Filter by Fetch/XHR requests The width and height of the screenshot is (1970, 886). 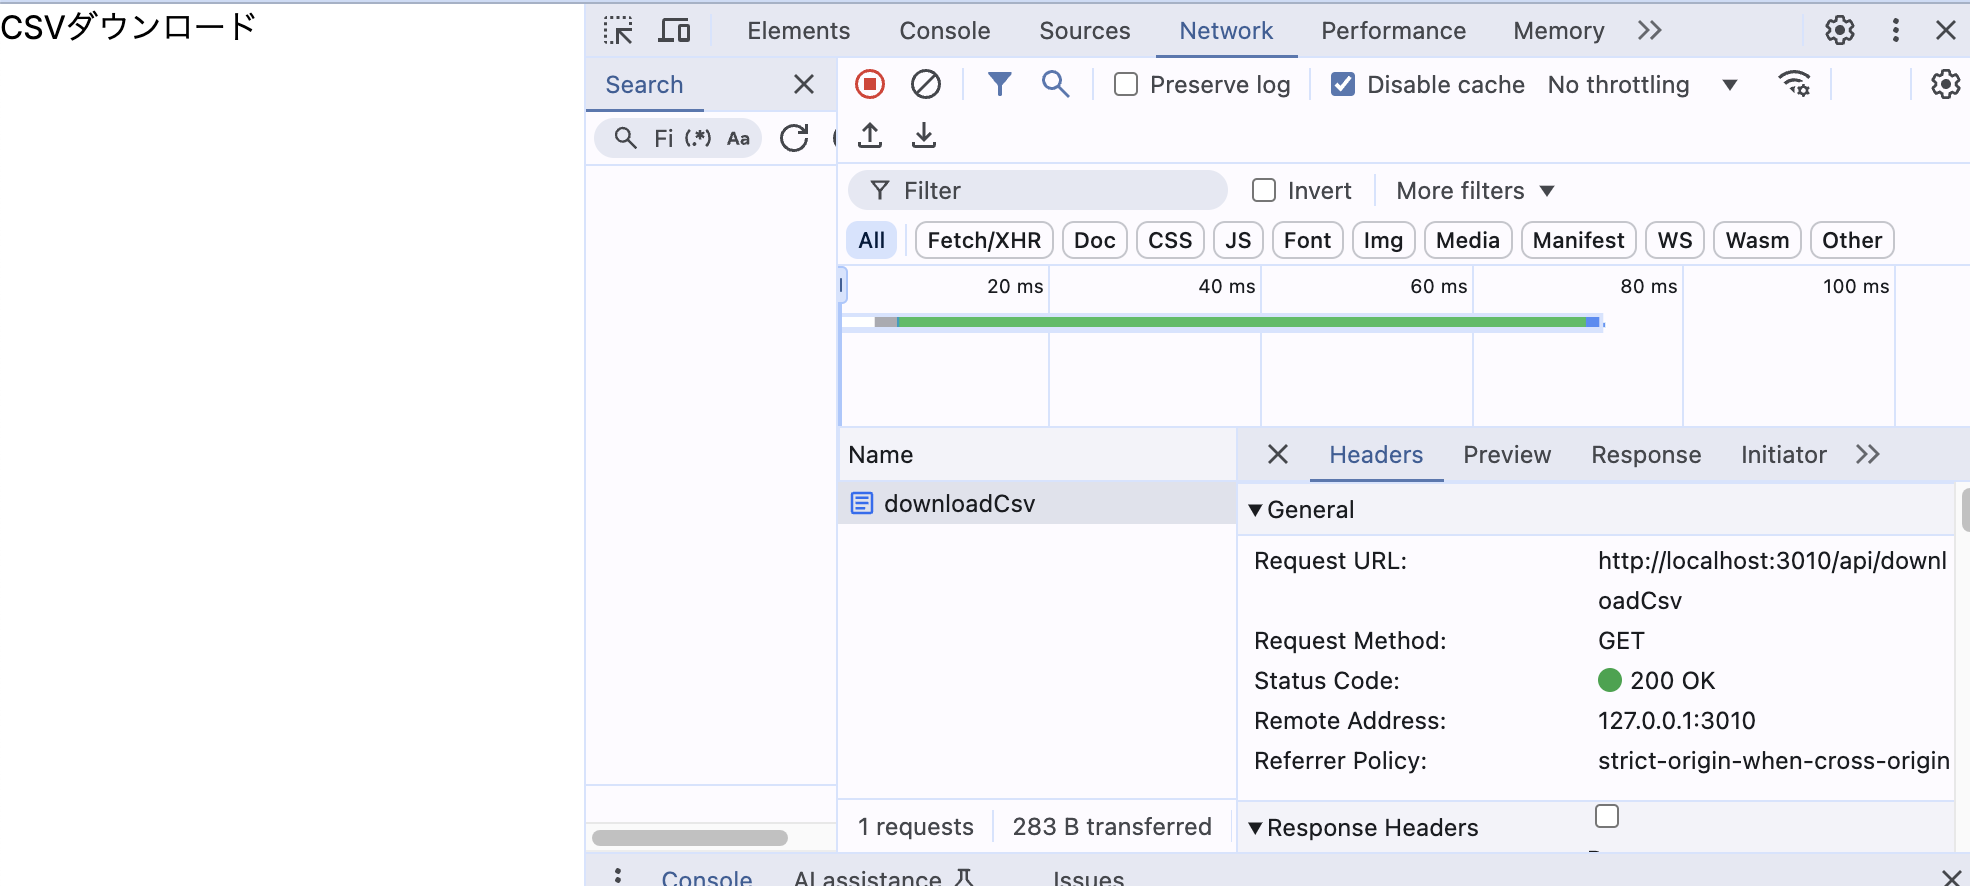[x=984, y=240]
